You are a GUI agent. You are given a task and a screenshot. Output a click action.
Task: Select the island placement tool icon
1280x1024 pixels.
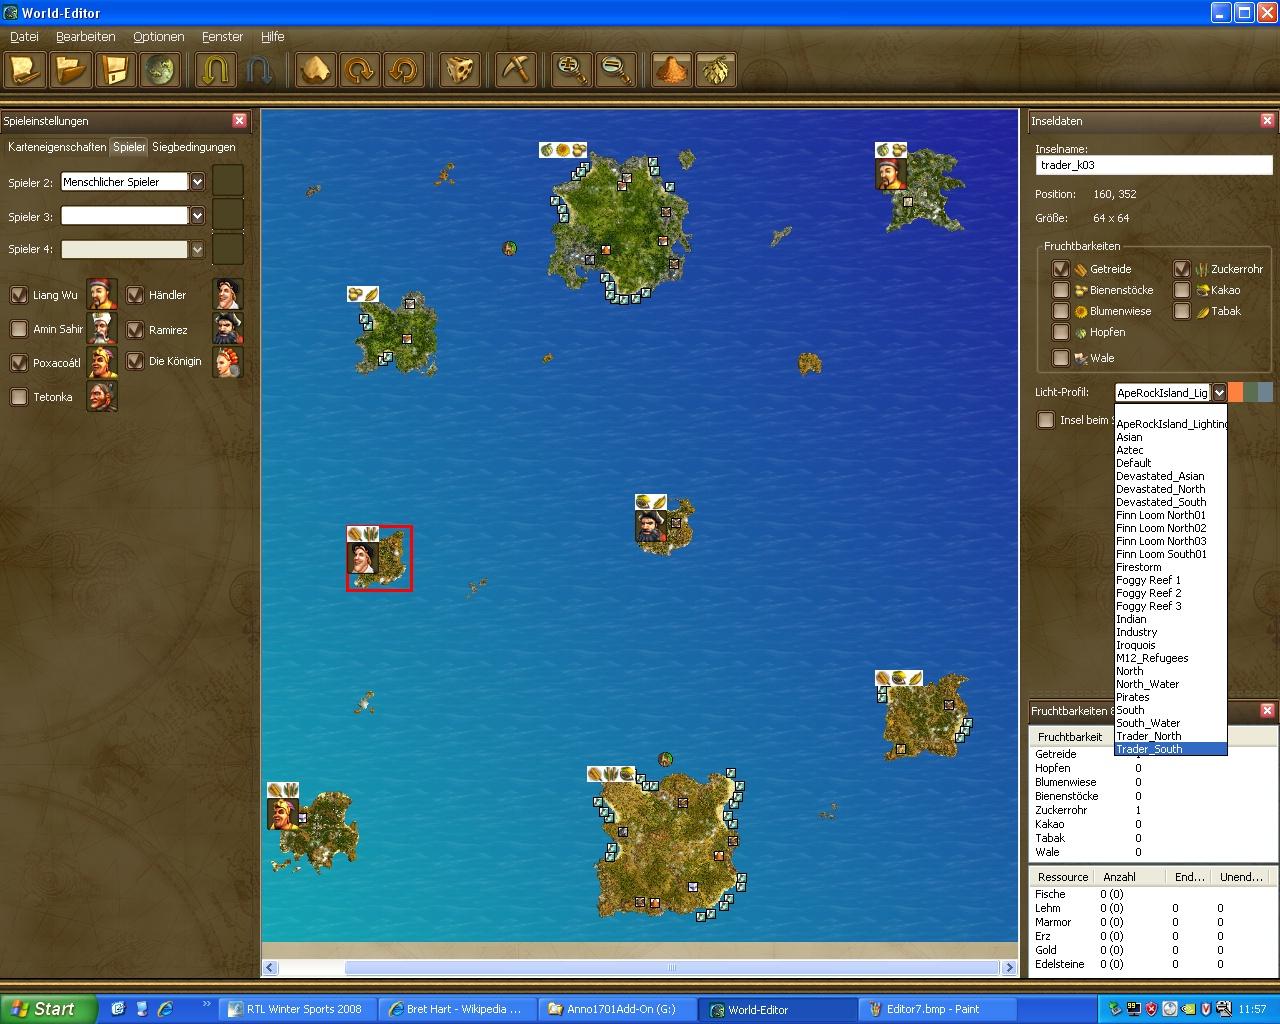coord(314,70)
